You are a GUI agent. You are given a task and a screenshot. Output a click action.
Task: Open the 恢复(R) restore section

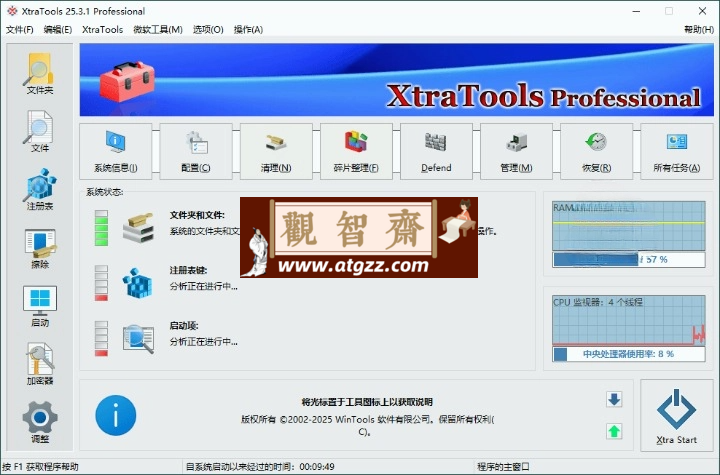tap(596, 152)
